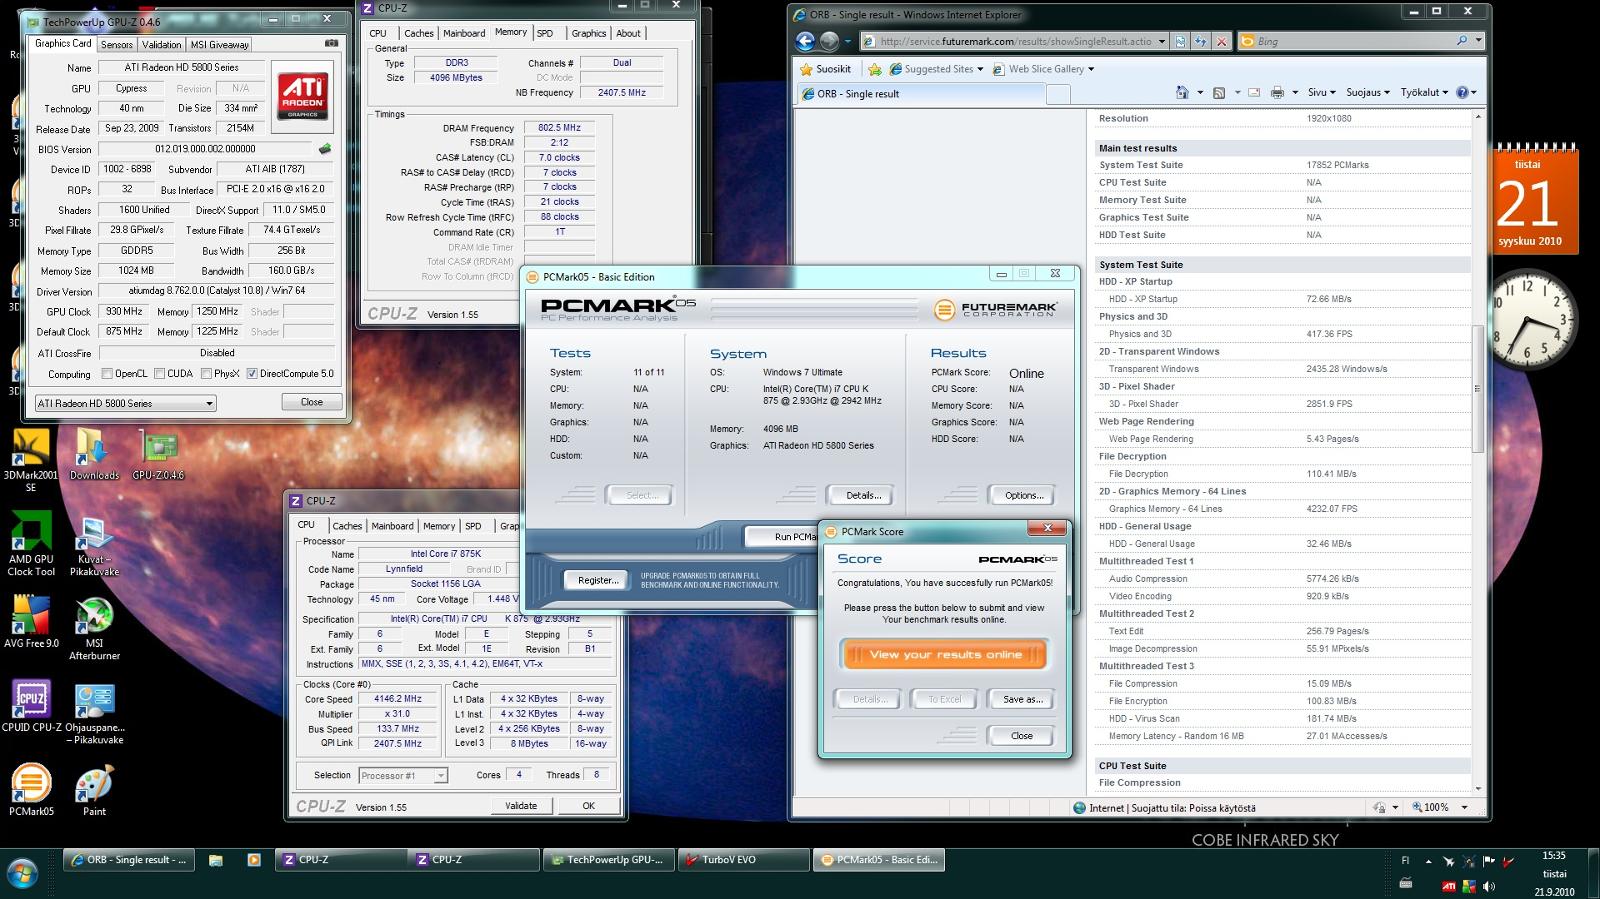The image size is (1600, 899).
Task: Open the IE zoom level 100% dropdown
Action: 1464,807
